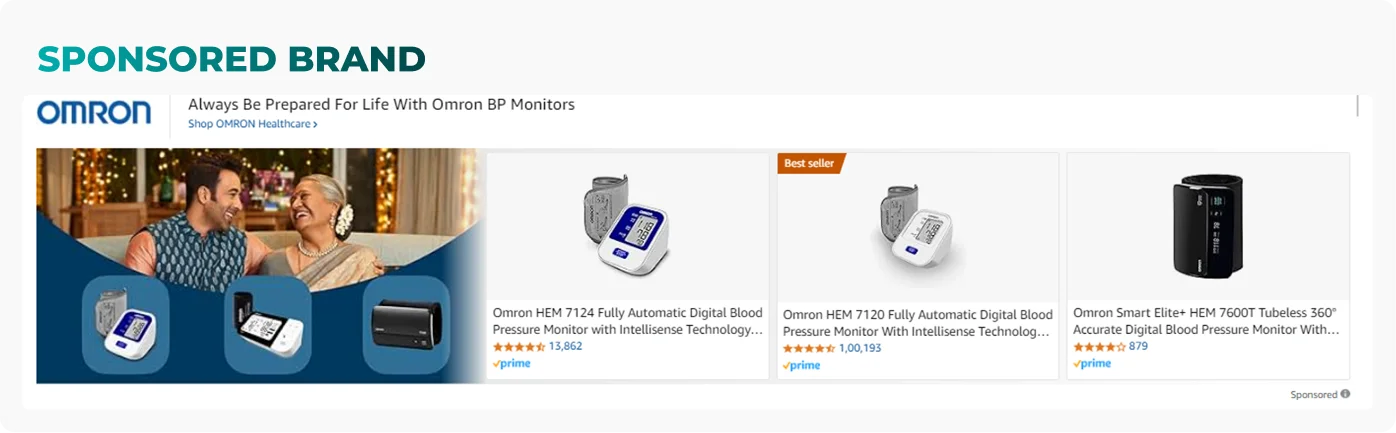Image resolution: width=1396 pixels, height=433 pixels.
Task: Click the Omron HEM 7120 product title
Action: tap(918, 323)
